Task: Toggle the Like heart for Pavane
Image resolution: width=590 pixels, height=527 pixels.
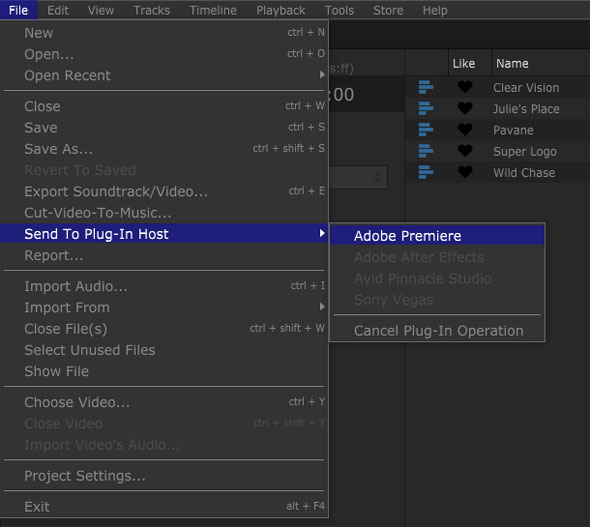Action: coord(465,130)
